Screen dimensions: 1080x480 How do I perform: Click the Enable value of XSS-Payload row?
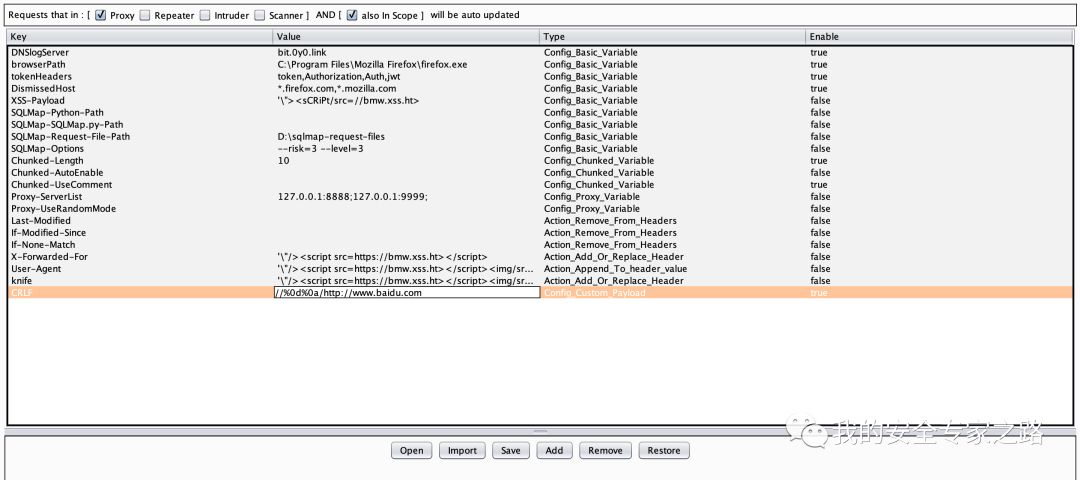(939, 101)
